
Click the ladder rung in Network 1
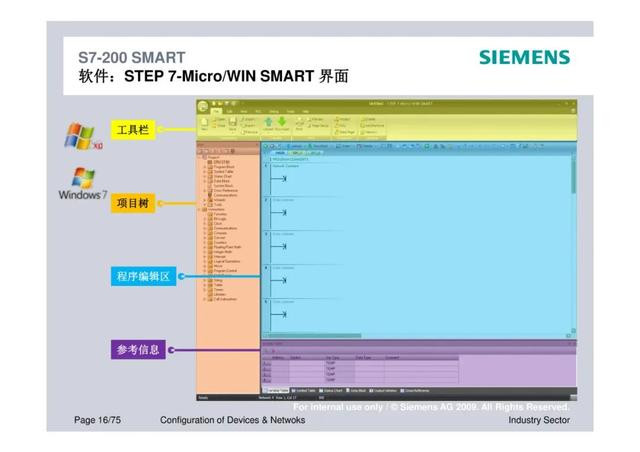point(278,178)
